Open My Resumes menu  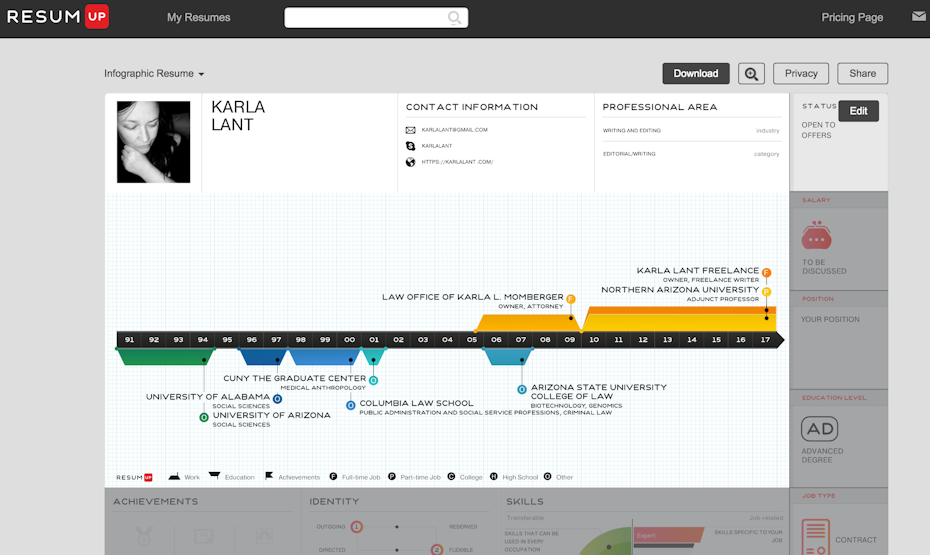198,18
